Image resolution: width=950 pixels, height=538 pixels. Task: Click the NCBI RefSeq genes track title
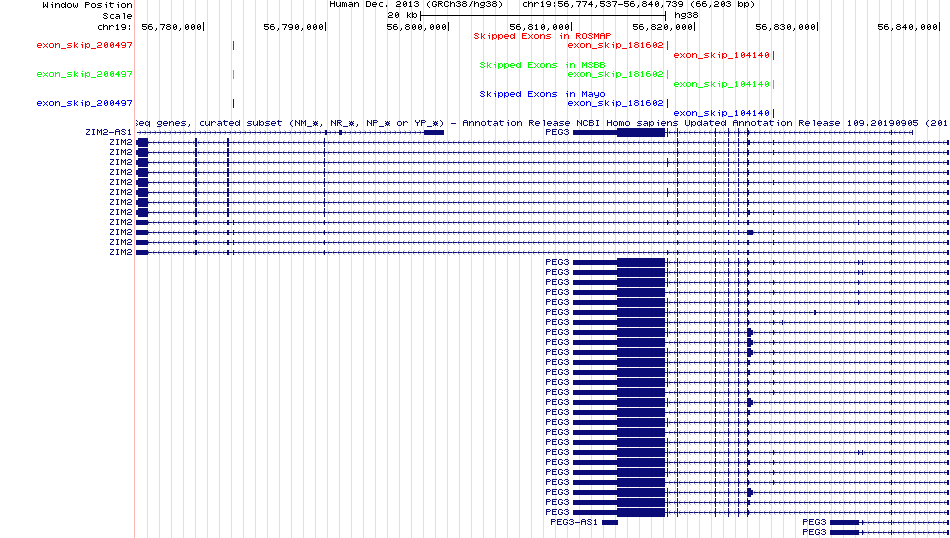(x=540, y=123)
